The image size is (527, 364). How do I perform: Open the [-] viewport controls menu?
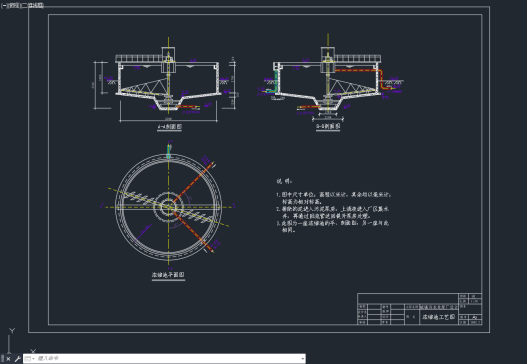pyautogui.click(x=4, y=6)
